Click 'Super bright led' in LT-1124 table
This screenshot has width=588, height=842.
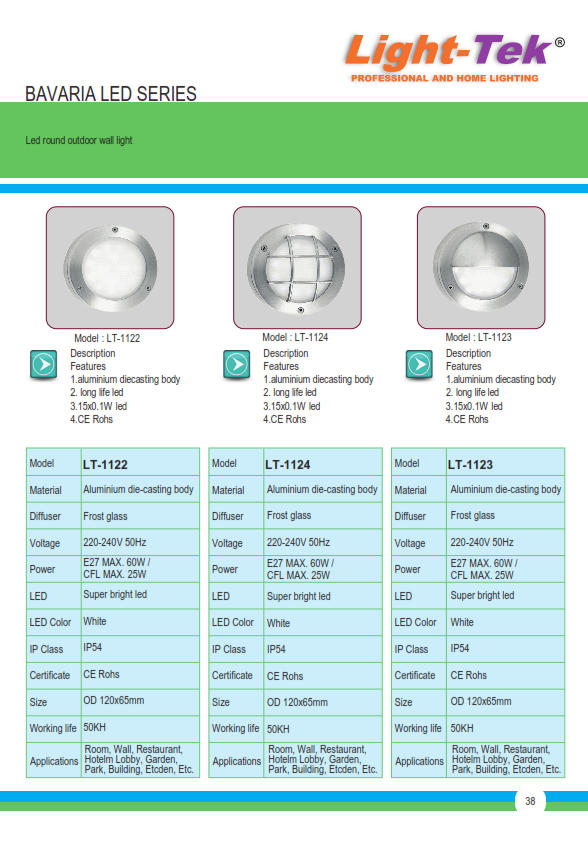pyautogui.click(x=299, y=597)
